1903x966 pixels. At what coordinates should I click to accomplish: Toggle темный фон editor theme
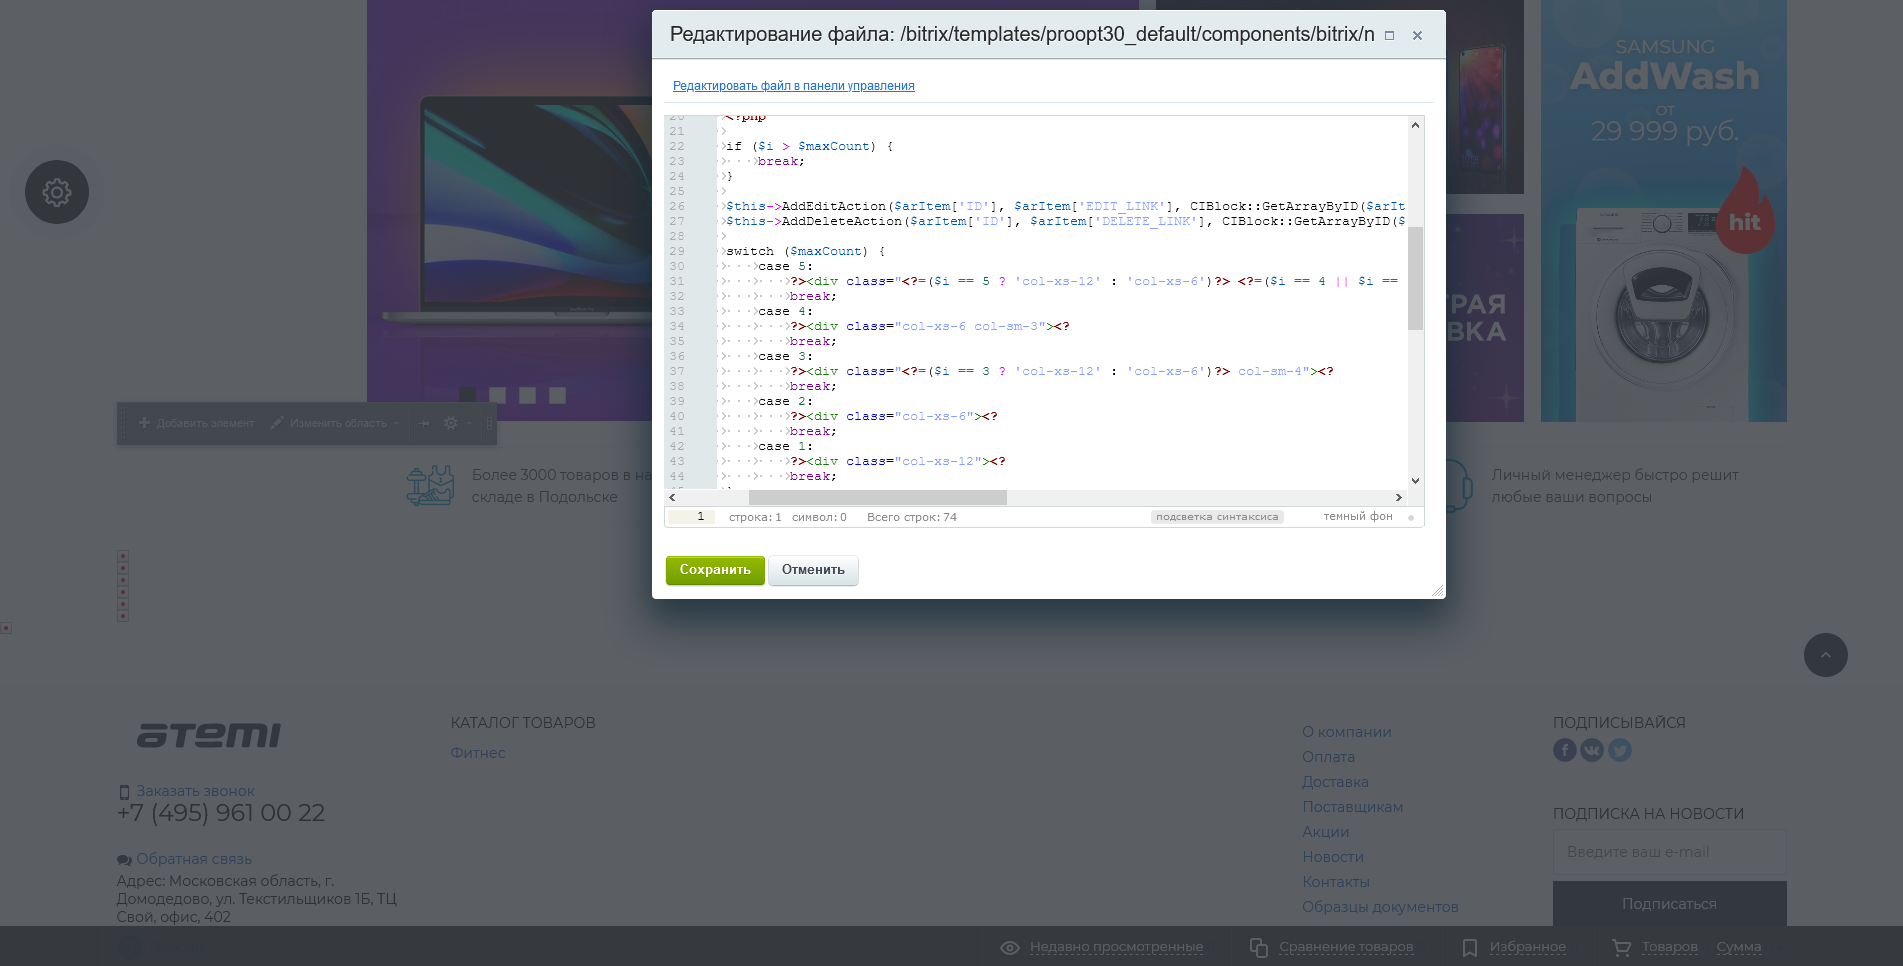coord(1358,517)
